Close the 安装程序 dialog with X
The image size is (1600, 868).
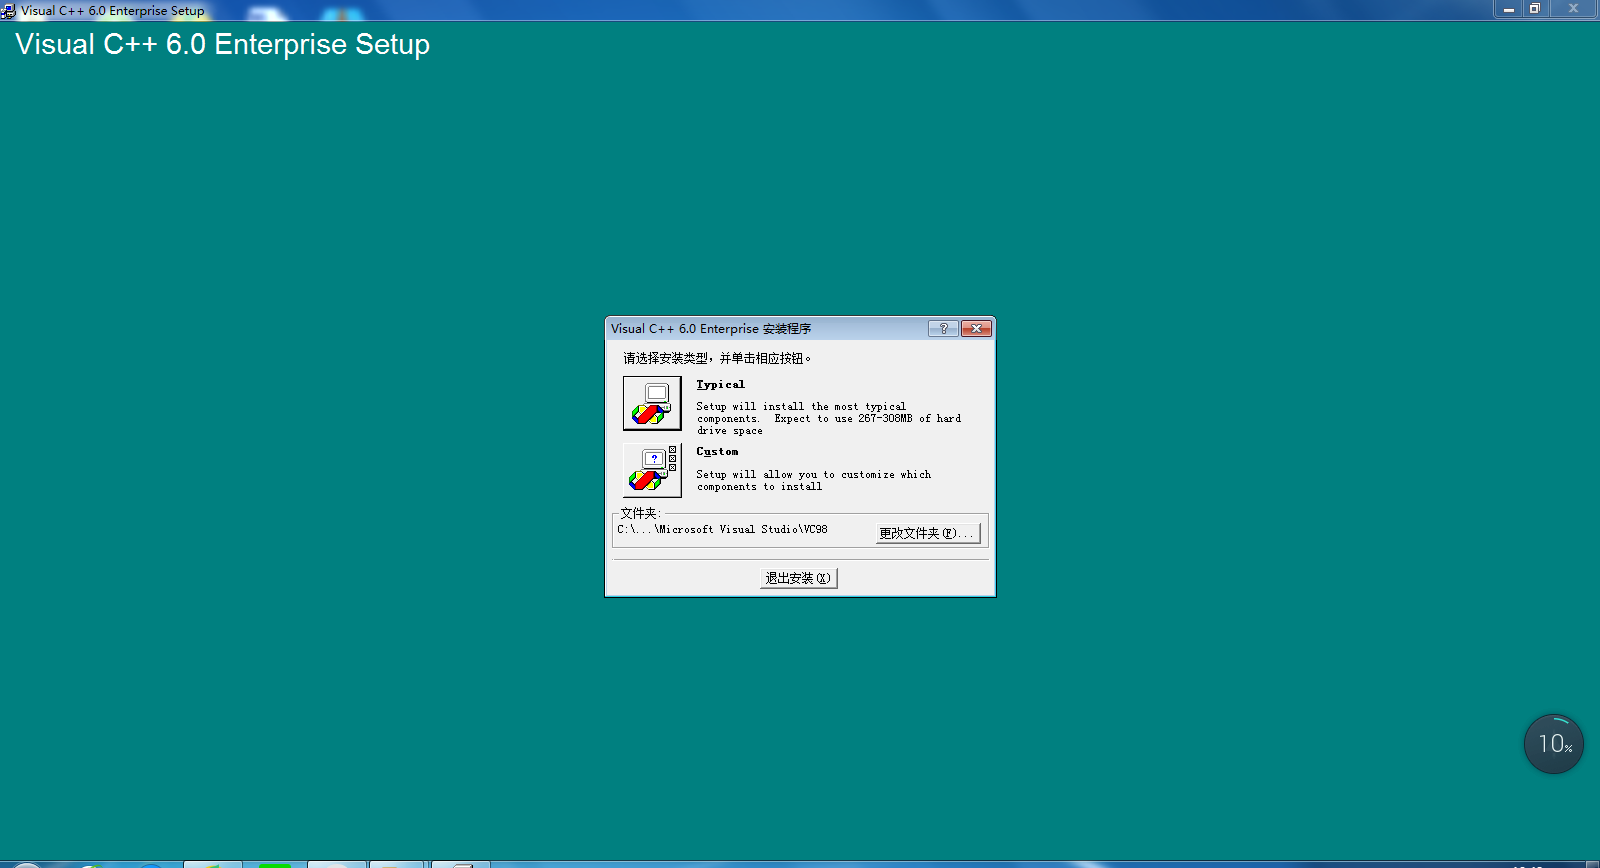pyautogui.click(x=976, y=328)
